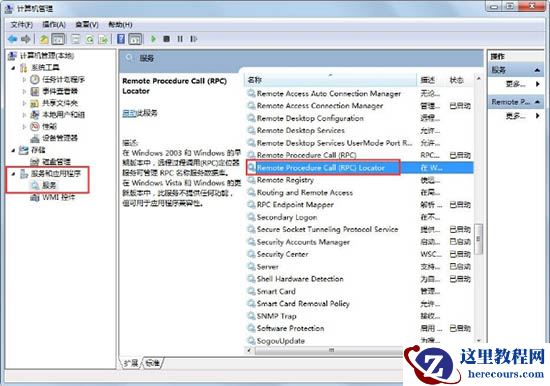This screenshot has width=550, height=386.
Task: Click the scroll down arrow of services list
Action: point(478,340)
